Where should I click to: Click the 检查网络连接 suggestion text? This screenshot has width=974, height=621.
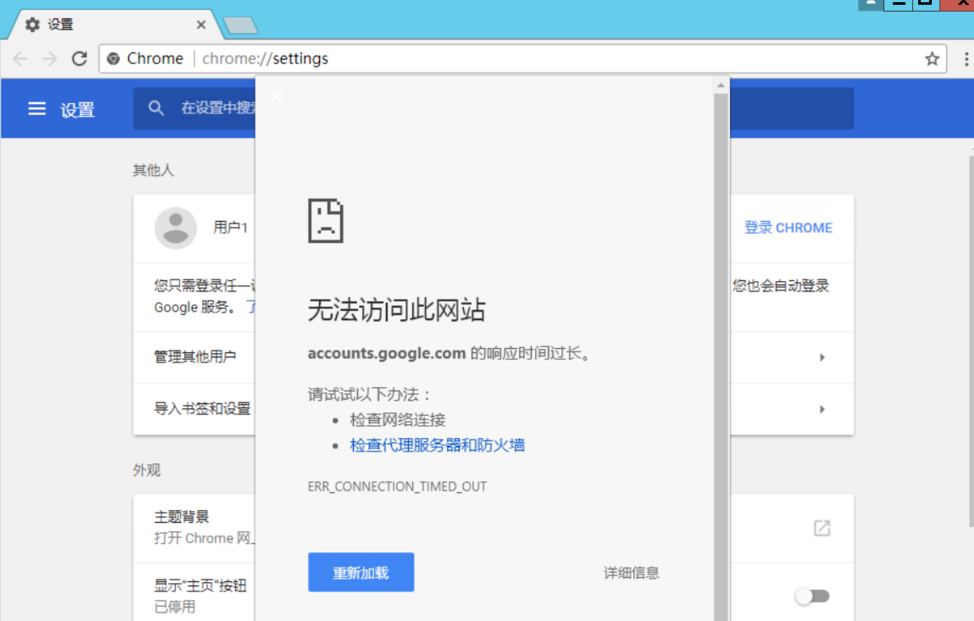click(x=398, y=420)
